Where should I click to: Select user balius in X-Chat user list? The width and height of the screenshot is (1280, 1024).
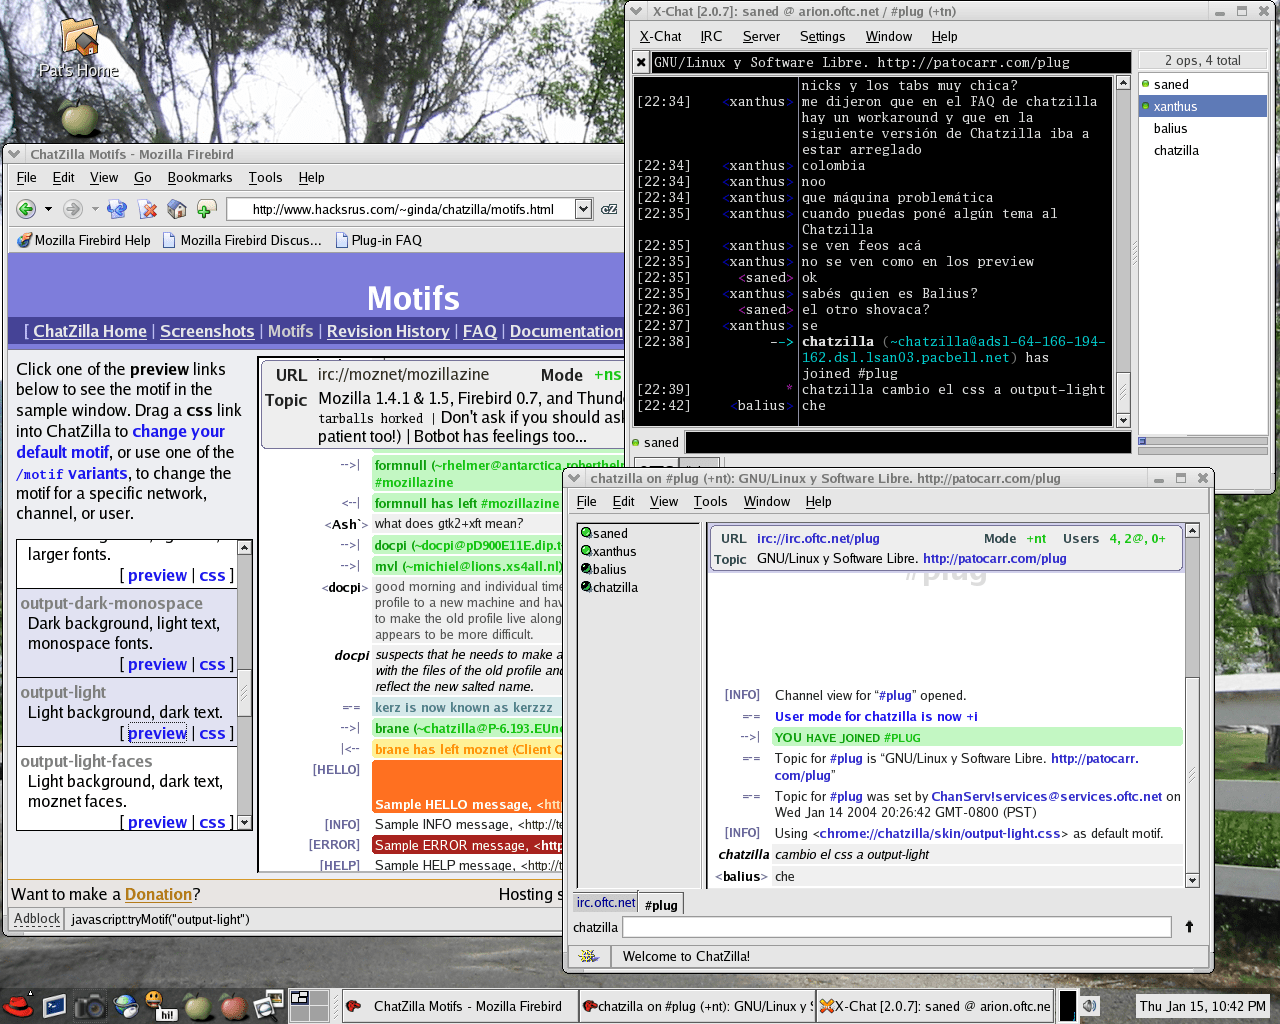(x=1203, y=128)
